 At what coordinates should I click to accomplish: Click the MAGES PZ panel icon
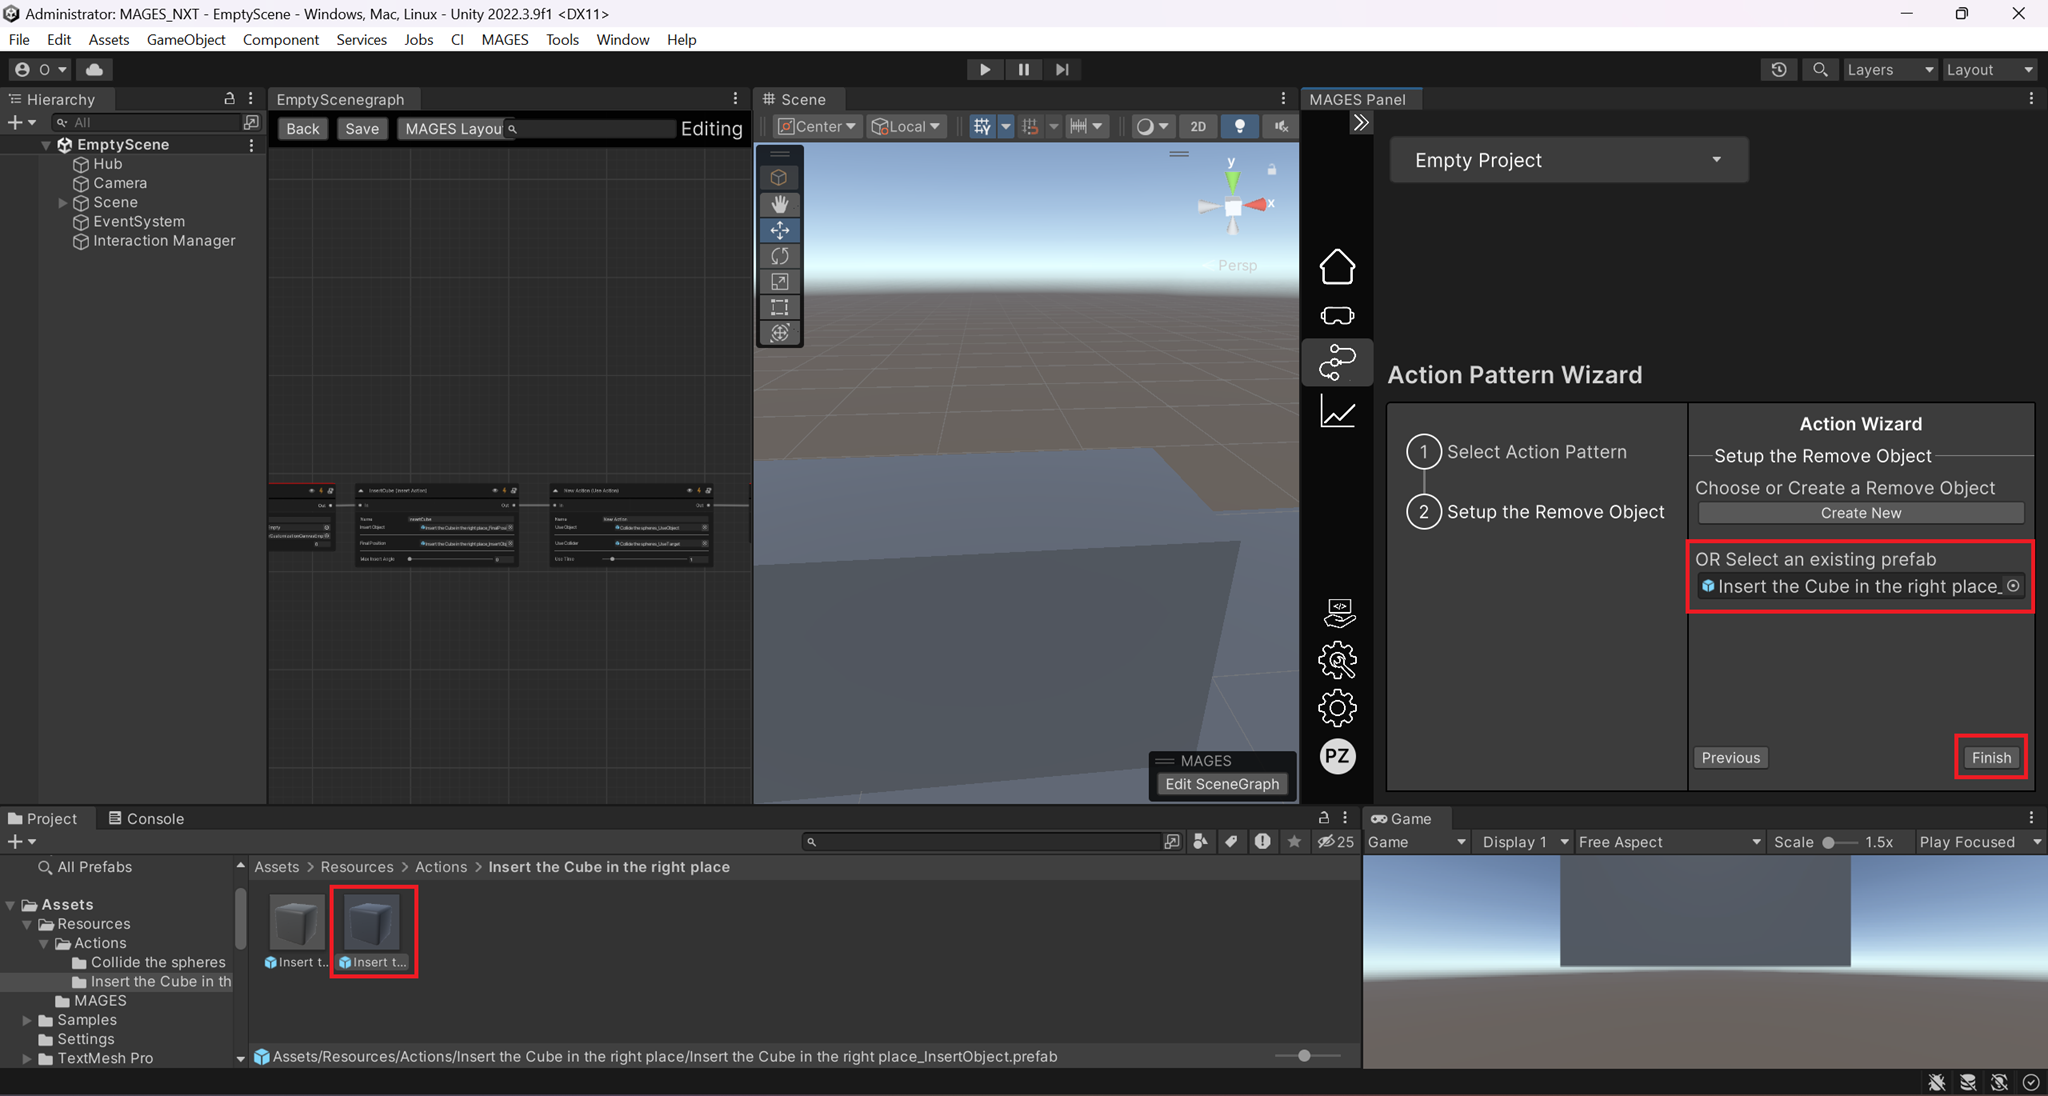(1340, 756)
